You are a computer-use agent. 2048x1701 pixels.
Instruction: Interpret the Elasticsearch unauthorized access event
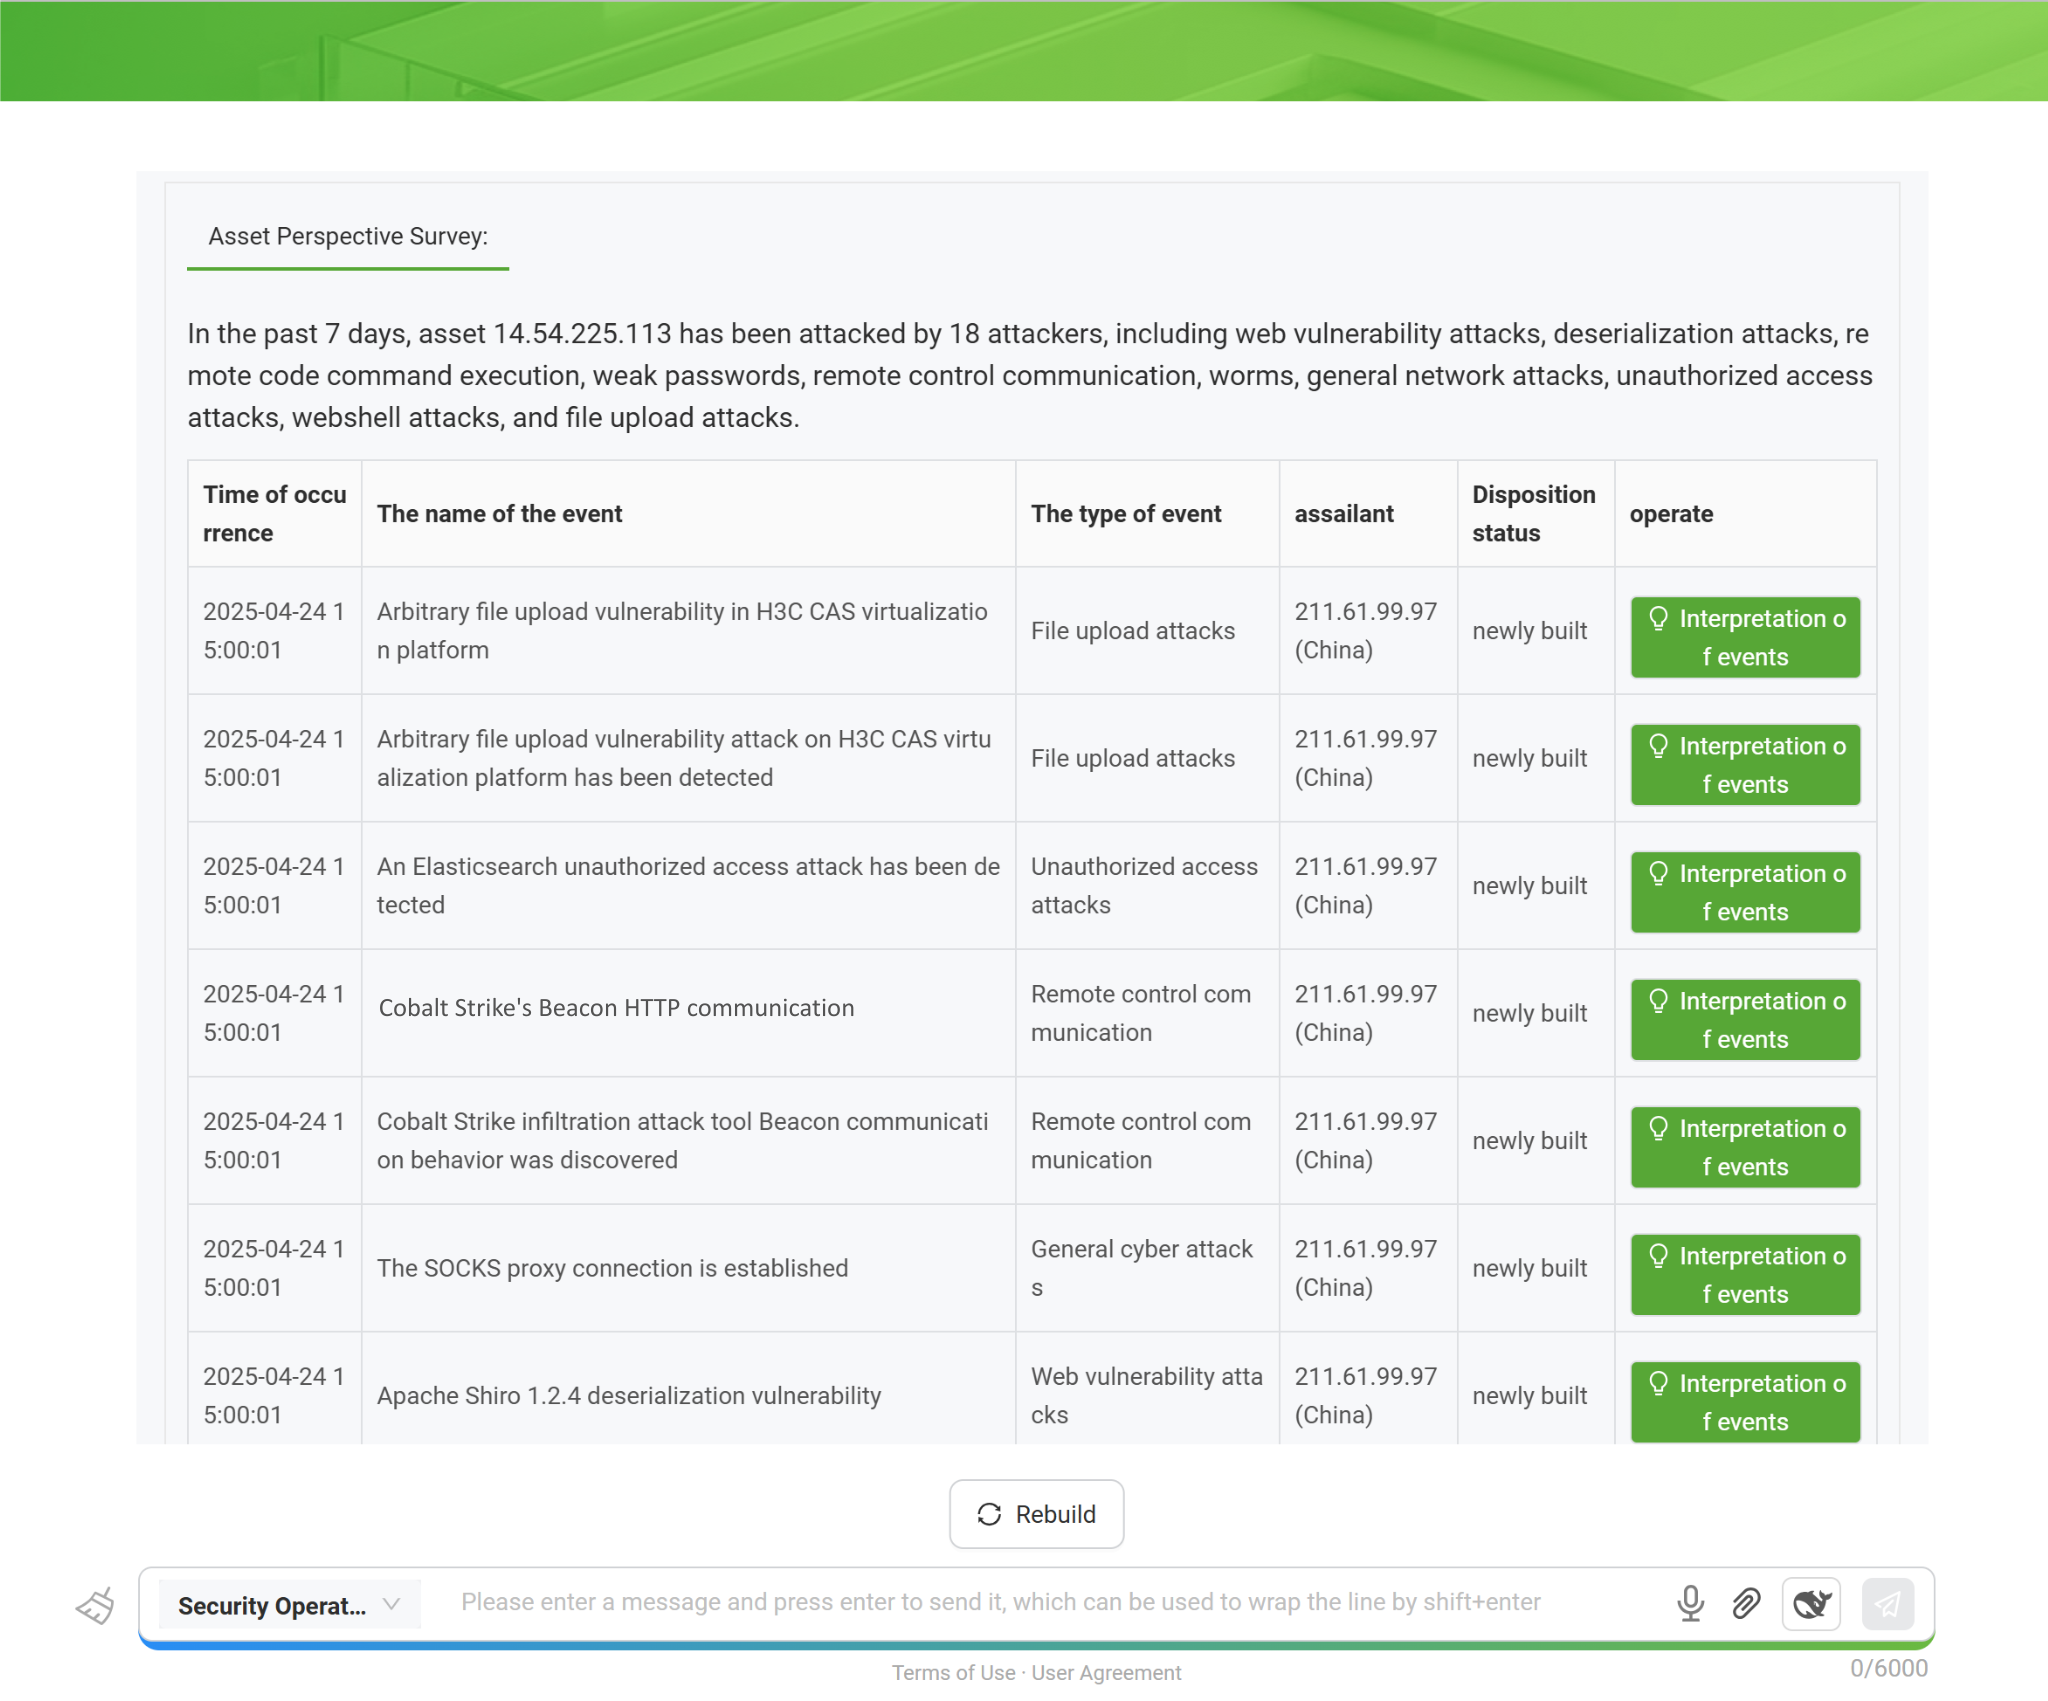(x=1745, y=892)
